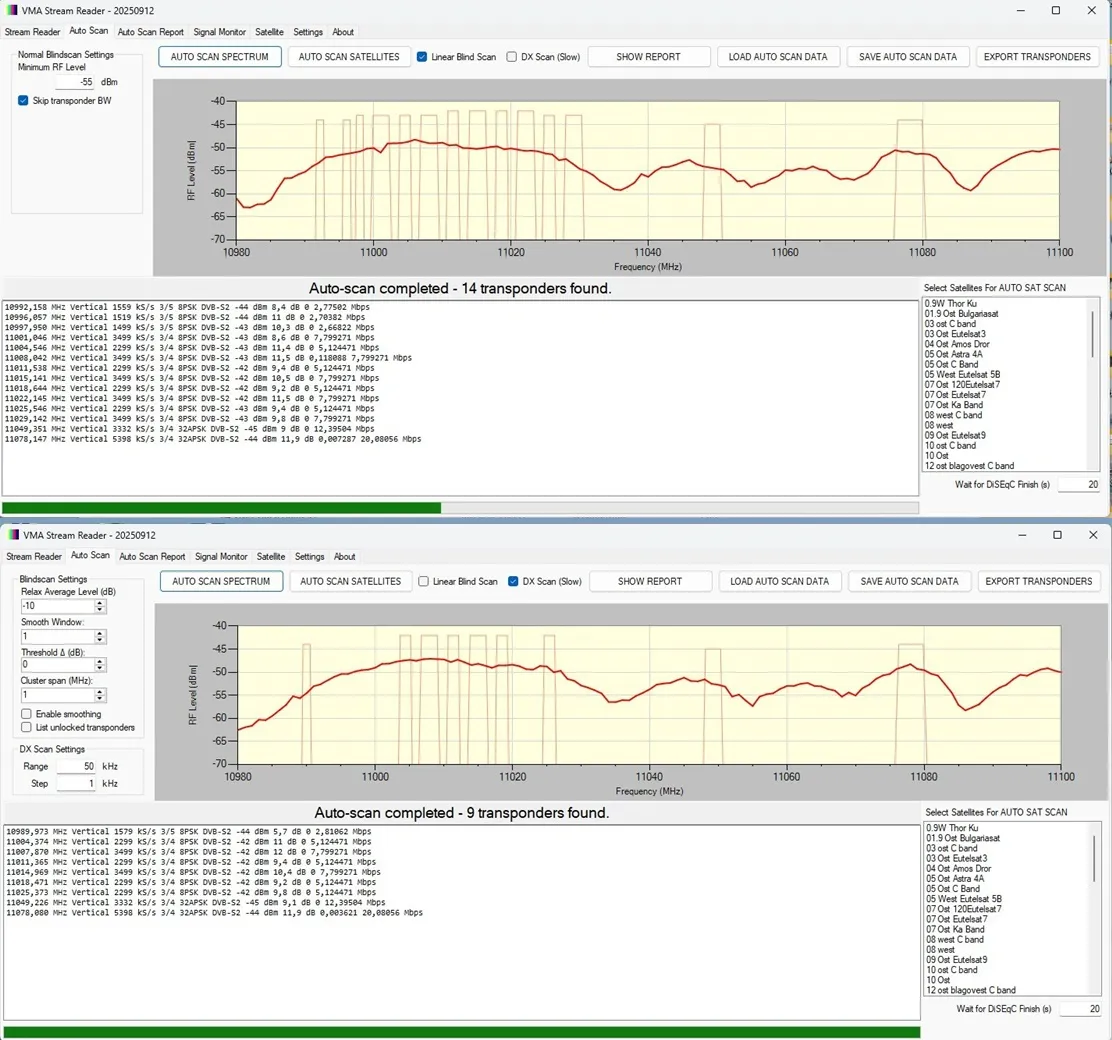Click the VMA Stream Reader icon in bottom window title bar
The image size is (1112, 1040).
pos(13,535)
